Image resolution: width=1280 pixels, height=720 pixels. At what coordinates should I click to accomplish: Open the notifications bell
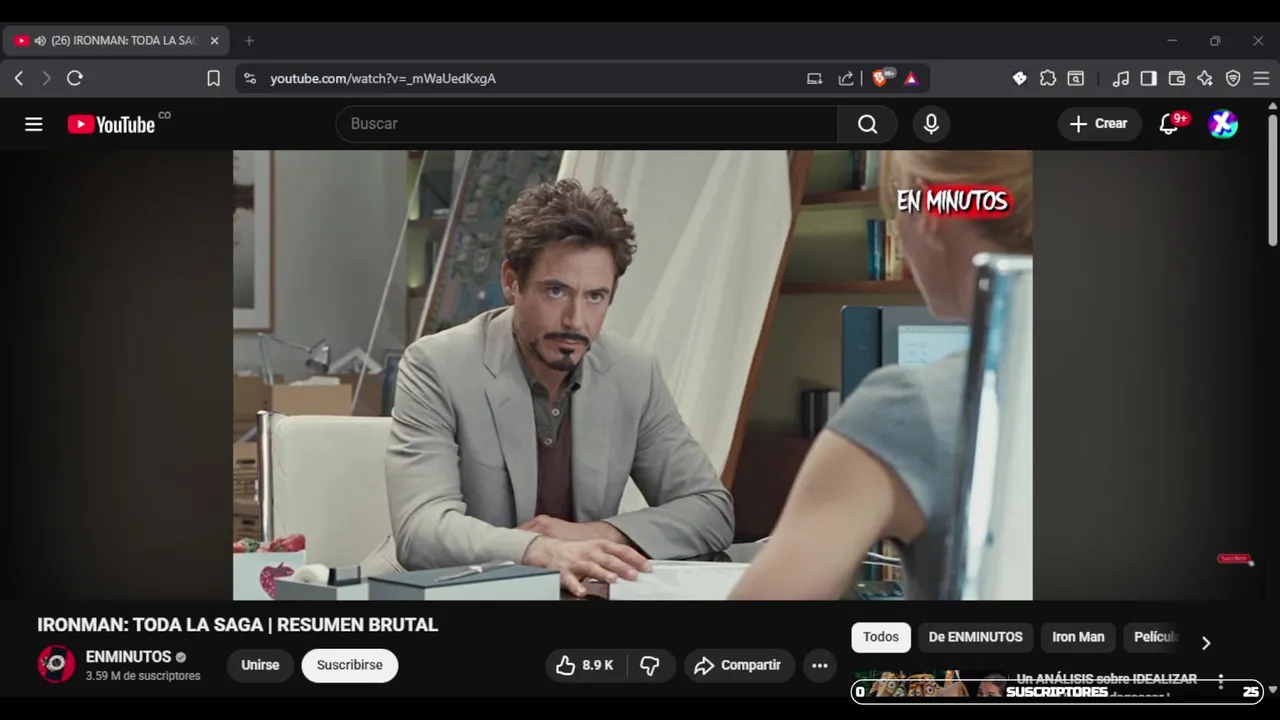pos(1168,124)
